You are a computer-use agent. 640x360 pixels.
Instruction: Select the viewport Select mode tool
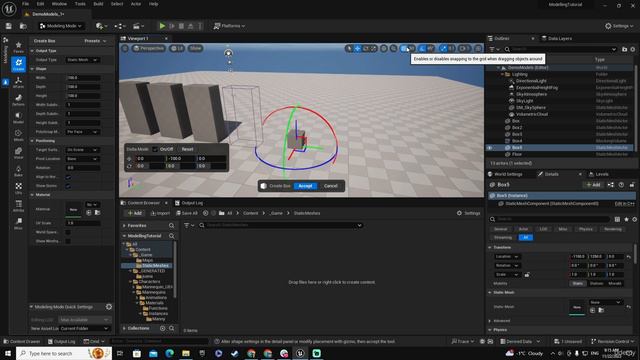(349, 48)
